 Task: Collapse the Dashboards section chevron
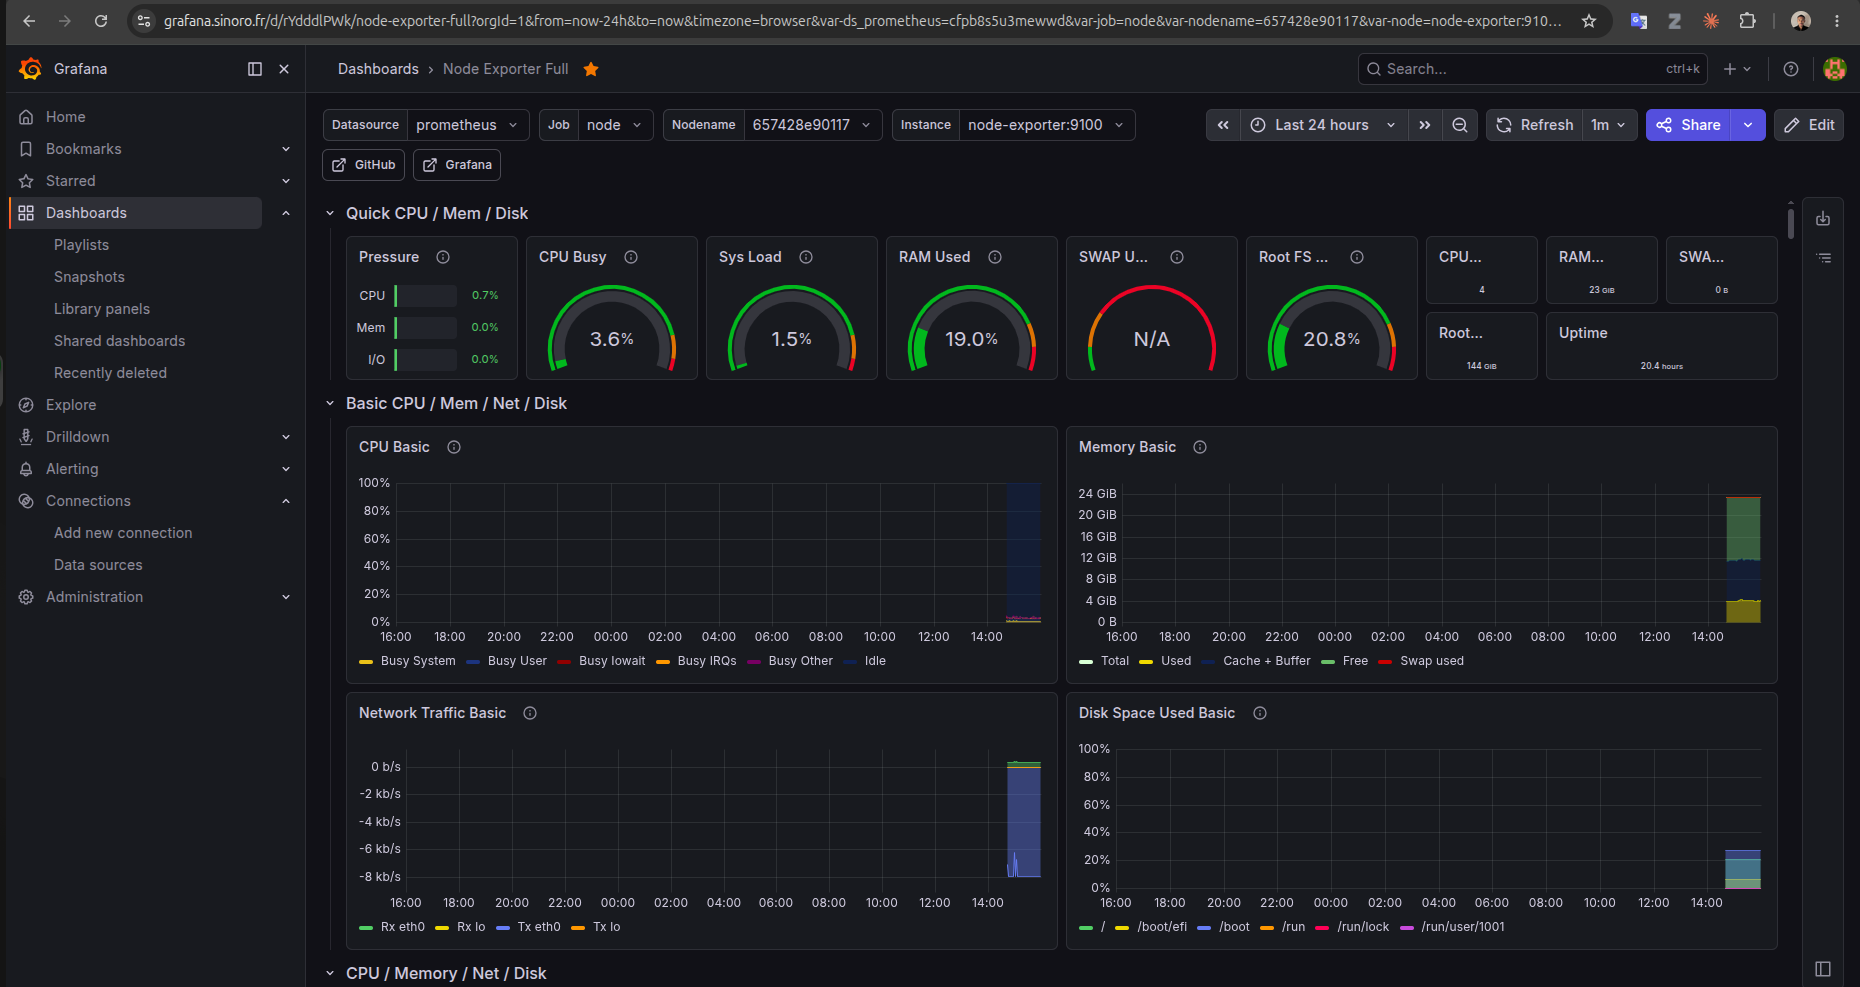pyautogui.click(x=286, y=213)
